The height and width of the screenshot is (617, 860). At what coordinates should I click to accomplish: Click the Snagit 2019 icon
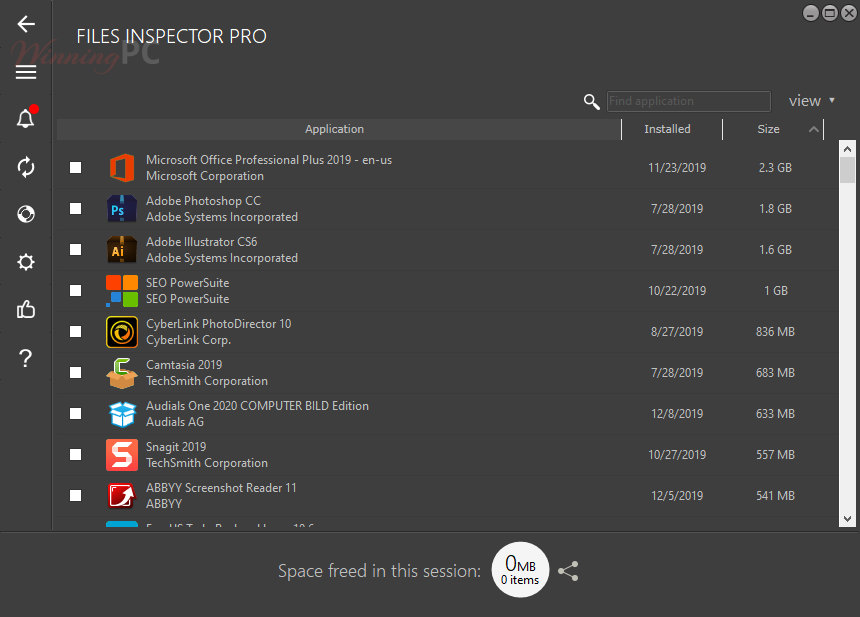click(x=122, y=455)
